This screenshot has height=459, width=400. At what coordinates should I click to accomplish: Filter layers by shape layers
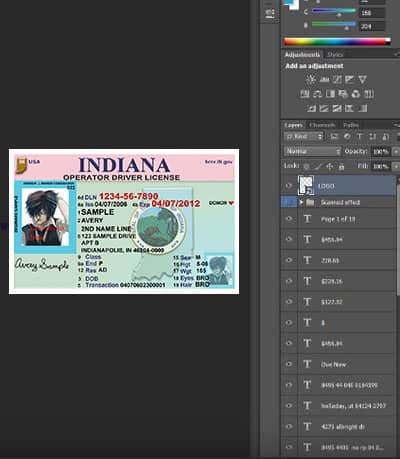coord(372,136)
